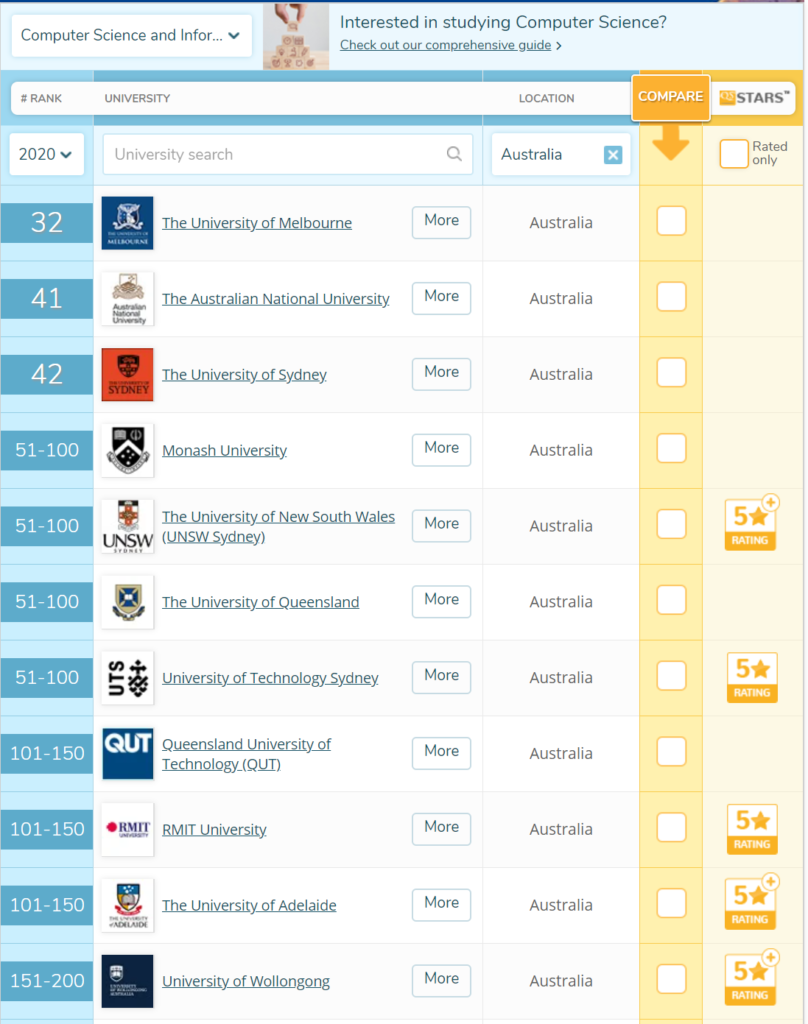Expand More for University of Sydney
Viewport: 808px width, 1024px height.
tap(442, 374)
